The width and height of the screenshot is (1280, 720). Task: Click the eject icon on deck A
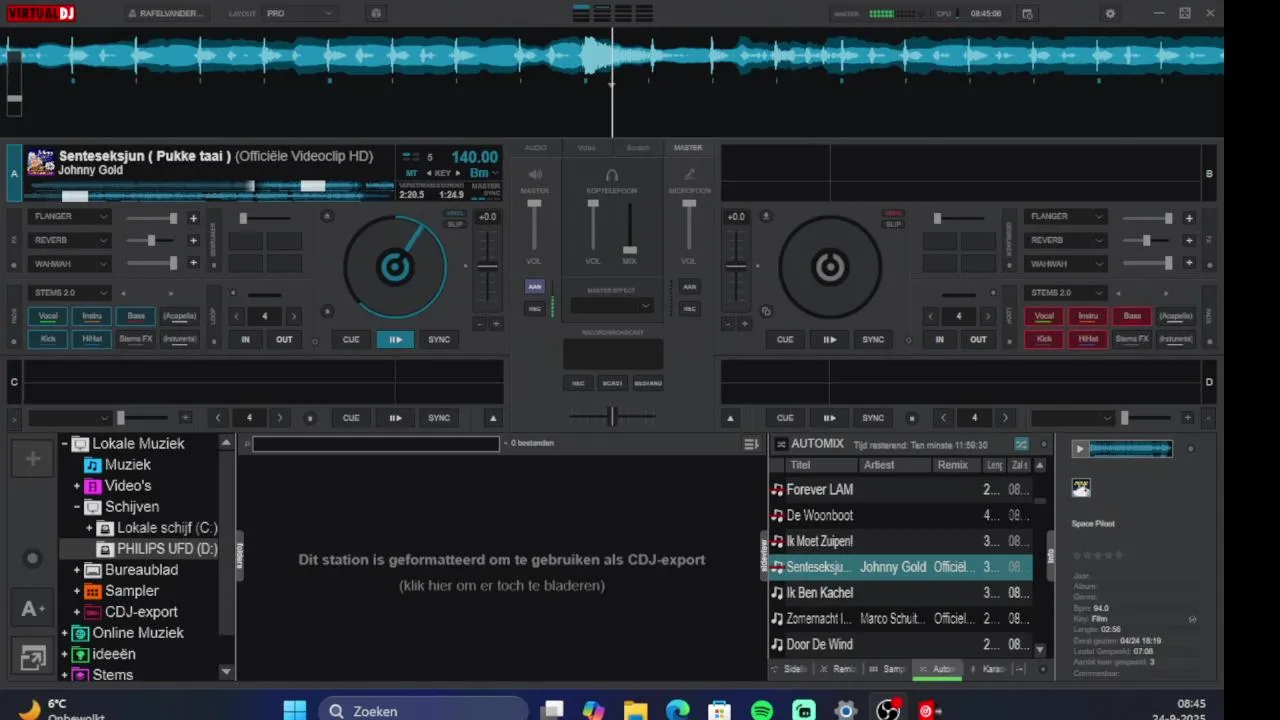point(326,216)
